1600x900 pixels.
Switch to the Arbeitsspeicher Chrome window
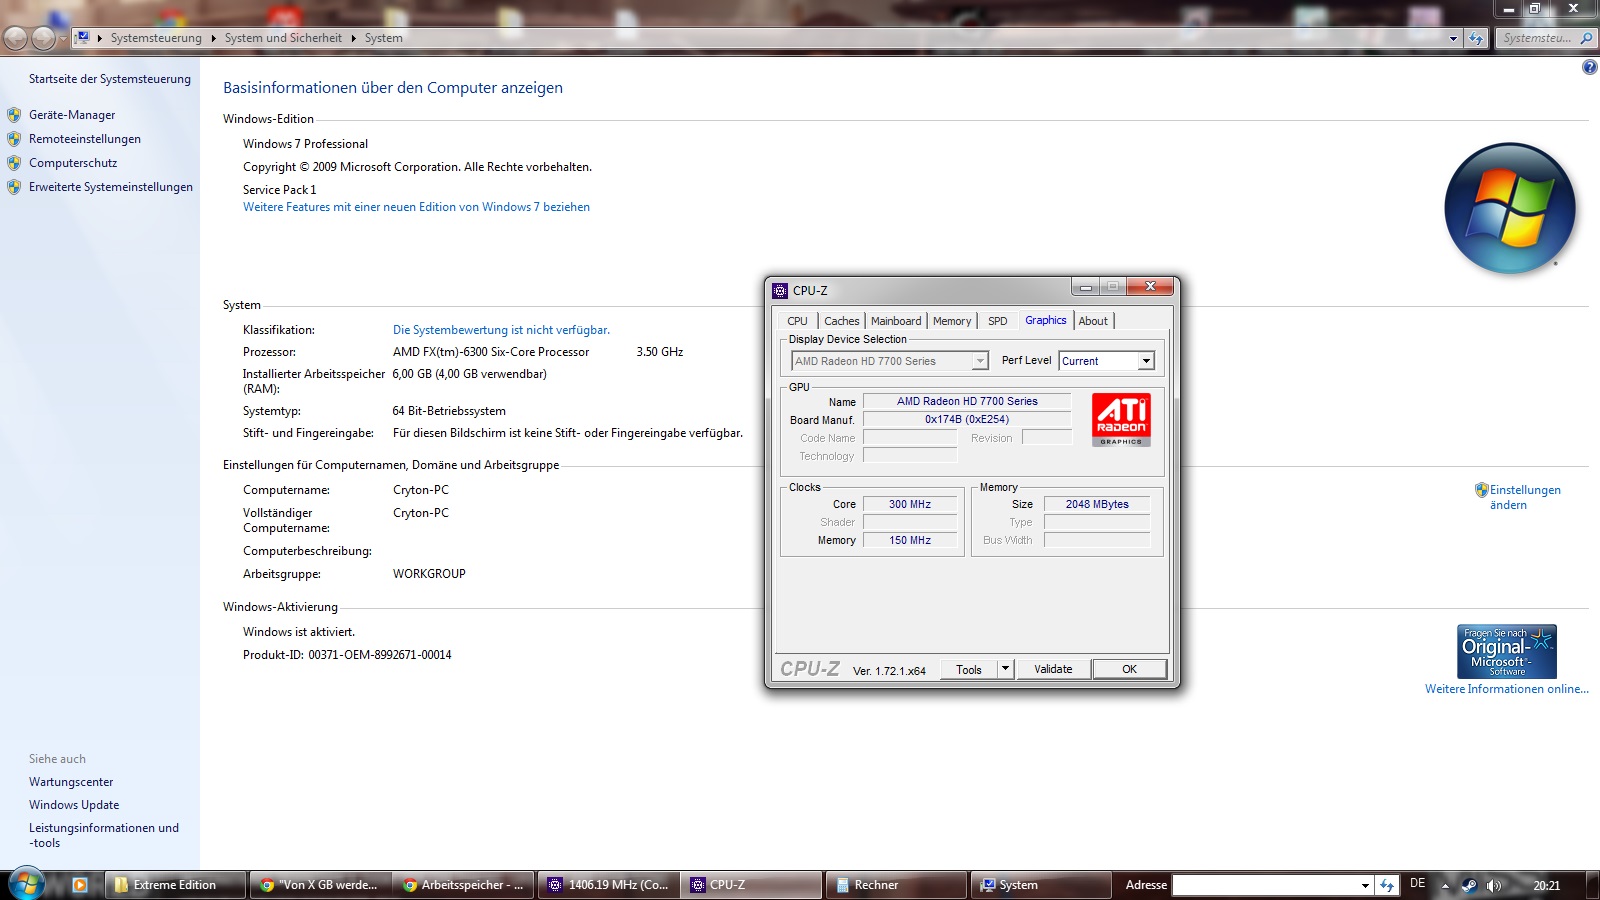463,885
